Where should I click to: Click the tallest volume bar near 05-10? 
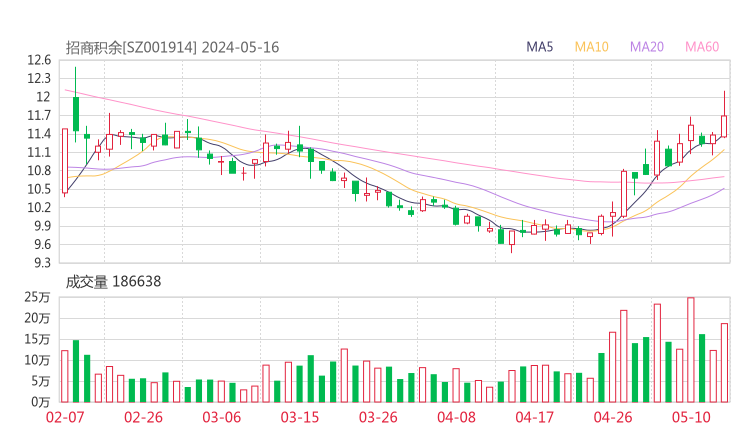[x=690, y=350]
